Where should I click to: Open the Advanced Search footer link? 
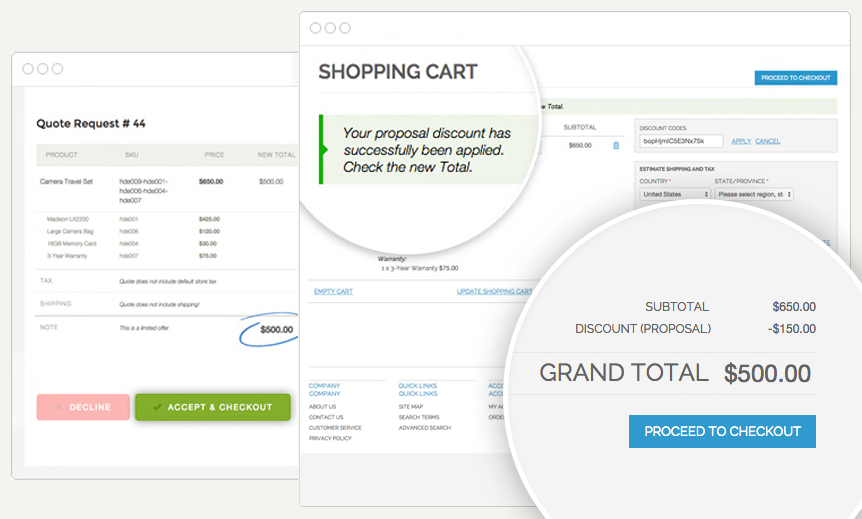[x=424, y=428]
